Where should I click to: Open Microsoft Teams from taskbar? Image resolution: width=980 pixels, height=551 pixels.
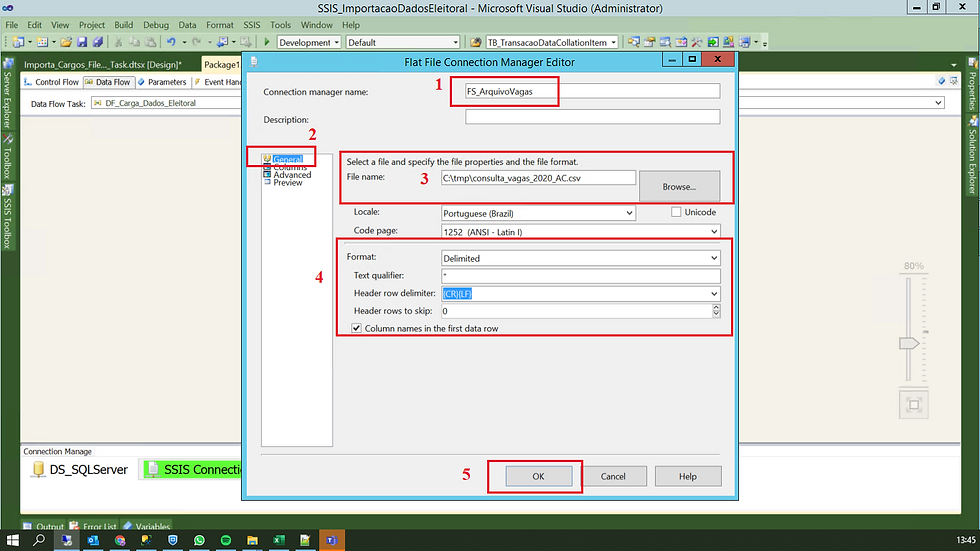point(331,540)
